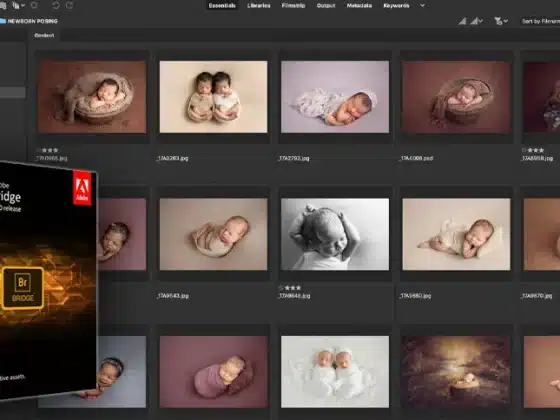
Task: Click filename _17A3263.jpg
Action: click(x=172, y=158)
